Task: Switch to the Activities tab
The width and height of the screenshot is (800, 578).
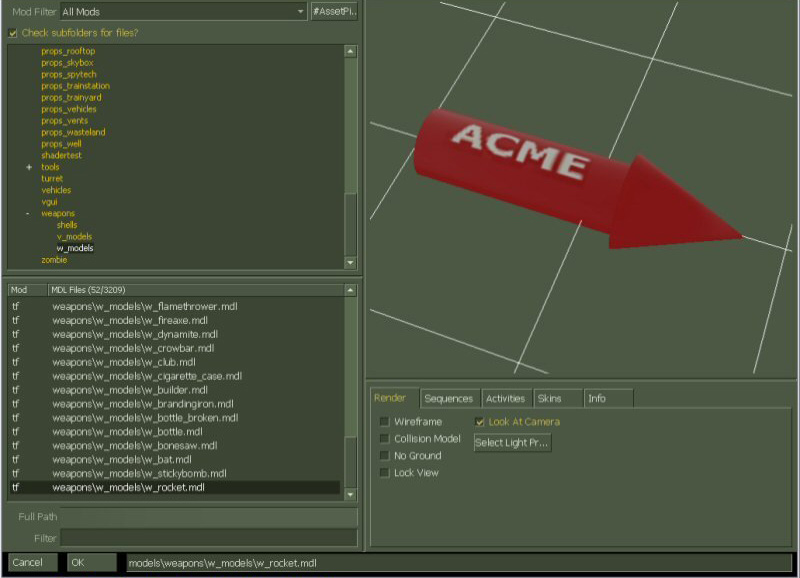Action: coord(506,399)
